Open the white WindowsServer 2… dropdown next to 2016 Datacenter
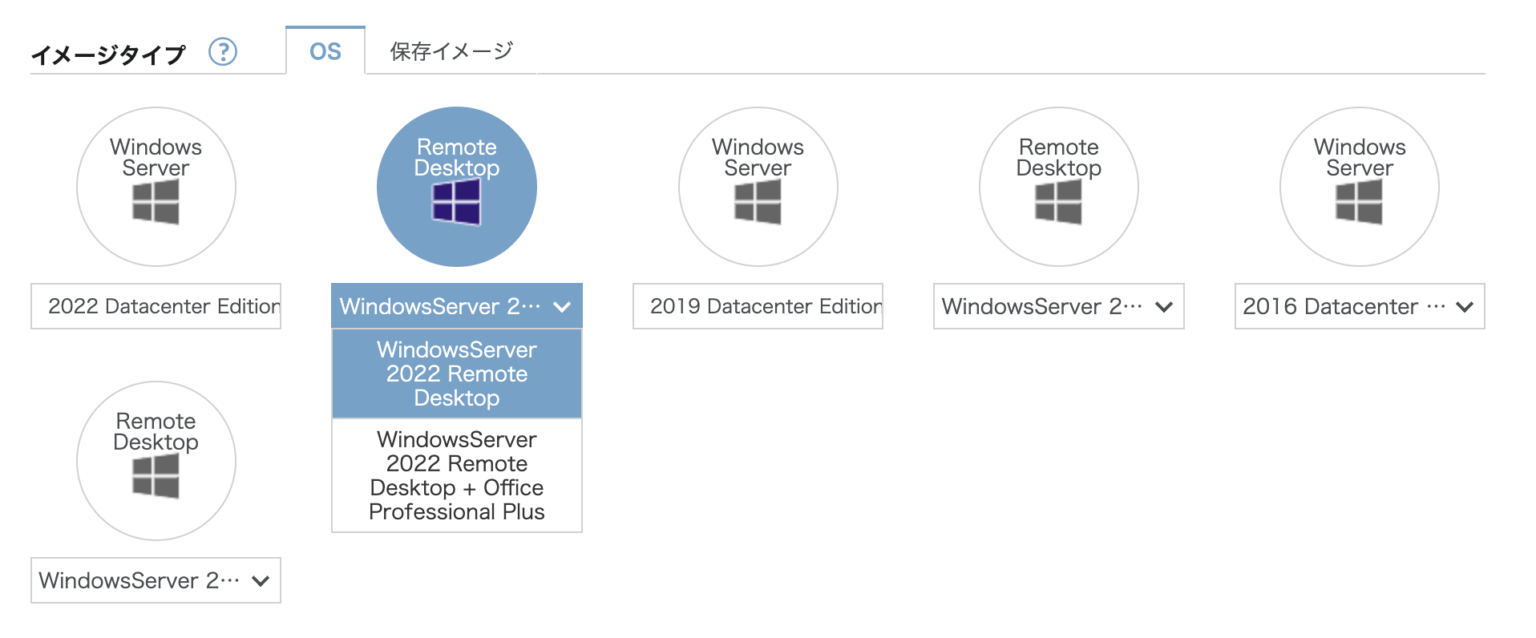 tap(1059, 306)
